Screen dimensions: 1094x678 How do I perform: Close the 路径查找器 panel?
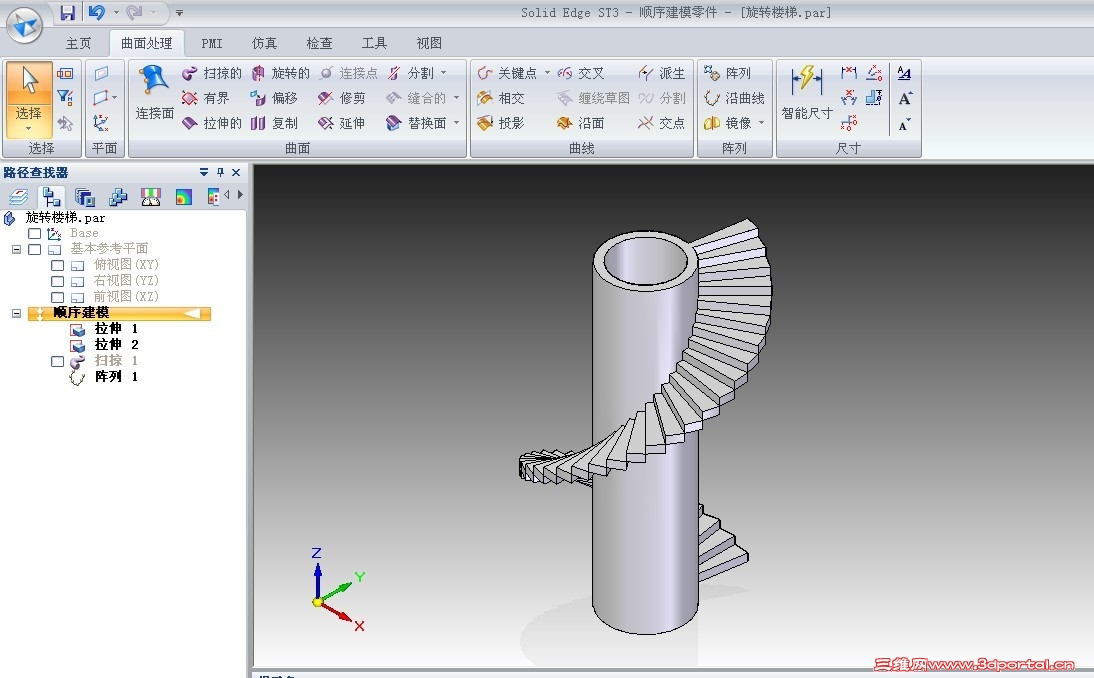tap(236, 172)
